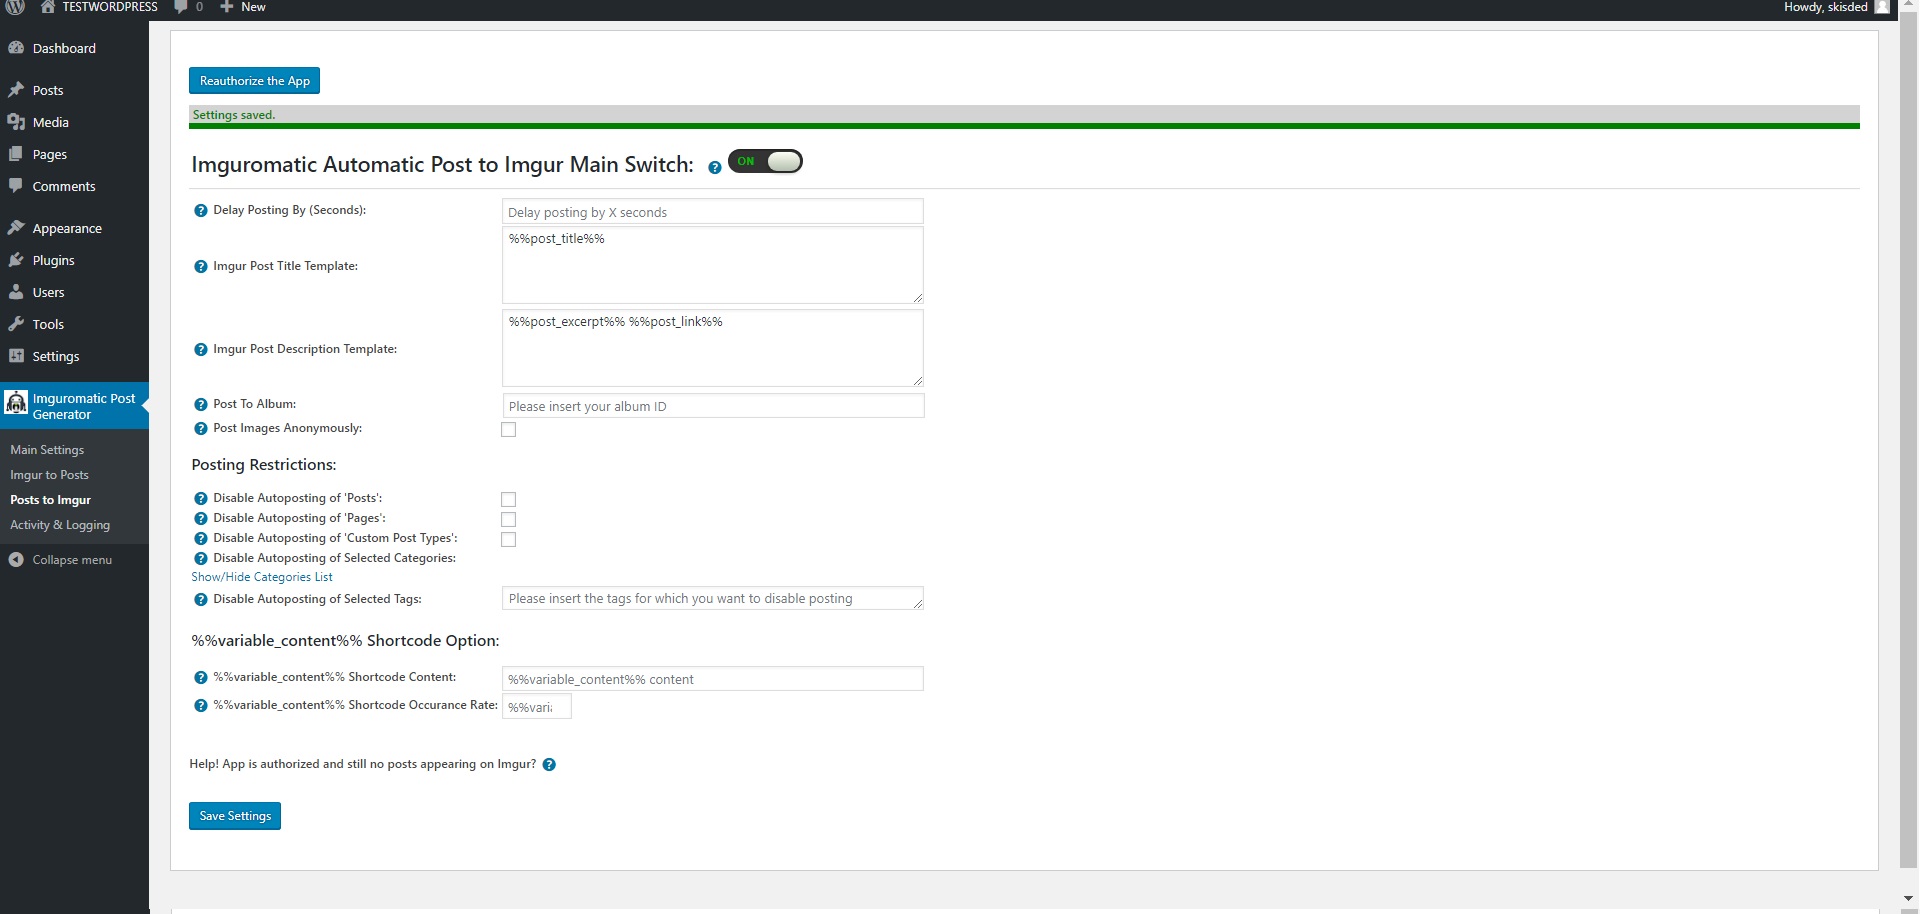Viewport: 1922px width, 914px height.
Task: Open Activity & Logging submenu
Action: (60, 525)
